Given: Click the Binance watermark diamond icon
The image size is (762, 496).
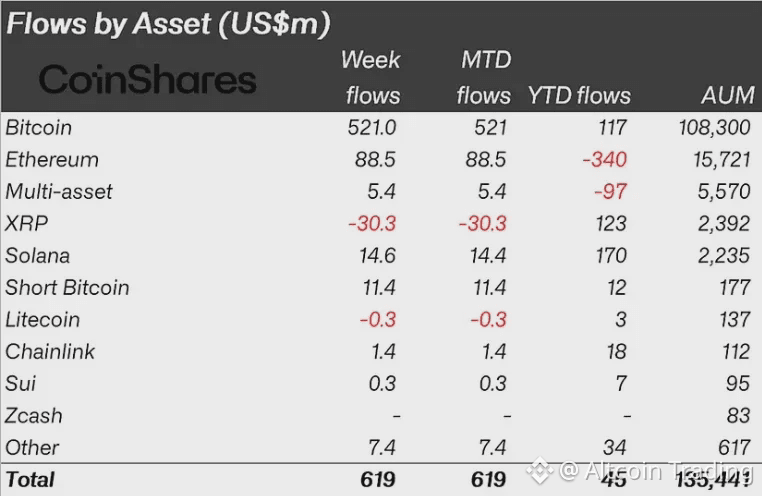Looking at the screenshot, I should click(539, 470).
